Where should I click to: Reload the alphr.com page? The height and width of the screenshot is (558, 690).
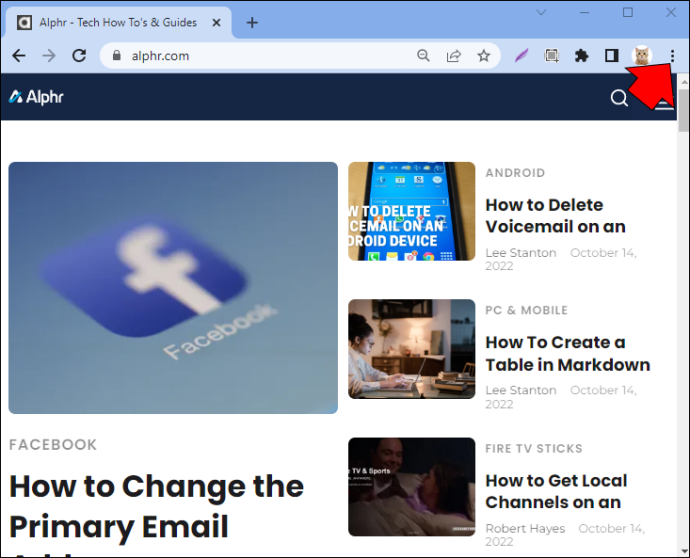[79, 56]
